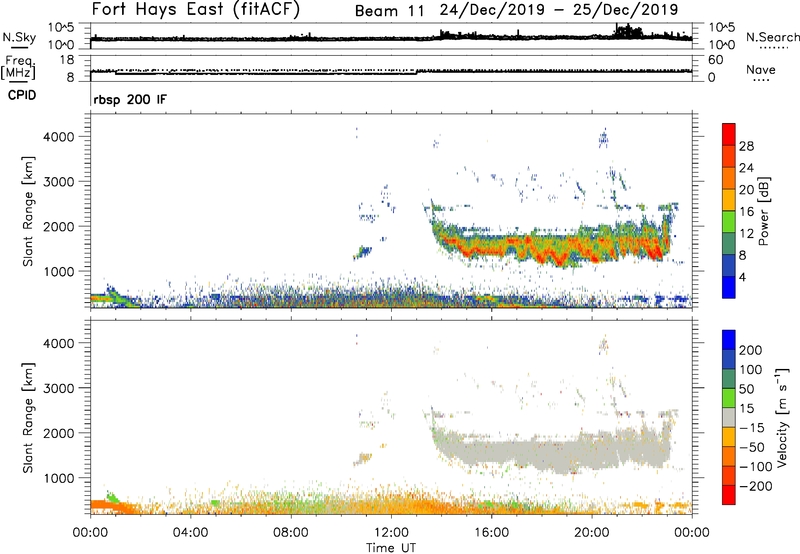The width and height of the screenshot is (800, 554).
Task: Click the 'Velocity [m s-1]' colorbar title
Action: coord(781,417)
